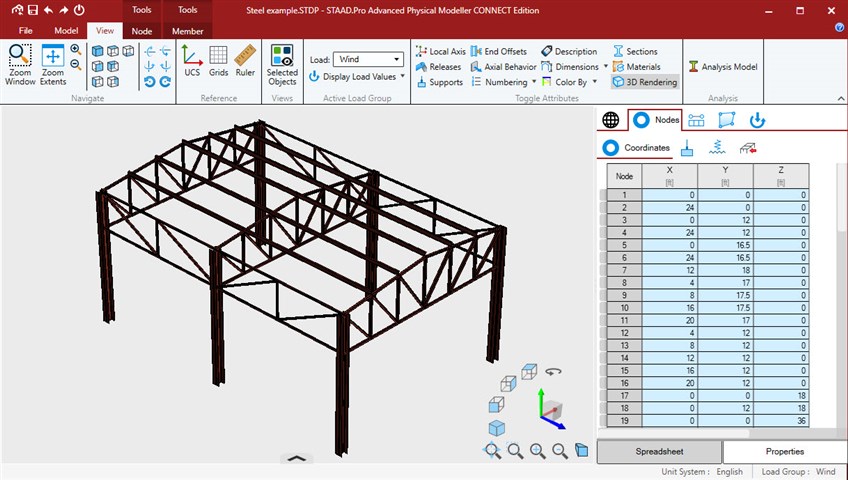Click Zoom Extents in Navigate group
The image size is (848, 480).
pyautogui.click(x=53, y=64)
